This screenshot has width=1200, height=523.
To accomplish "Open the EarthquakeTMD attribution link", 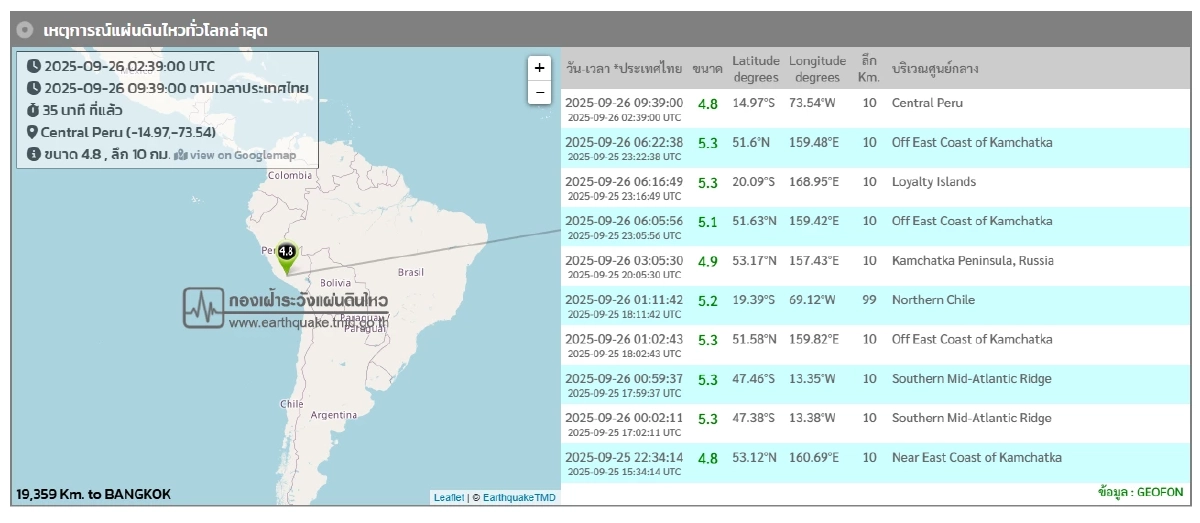I will 519,497.
